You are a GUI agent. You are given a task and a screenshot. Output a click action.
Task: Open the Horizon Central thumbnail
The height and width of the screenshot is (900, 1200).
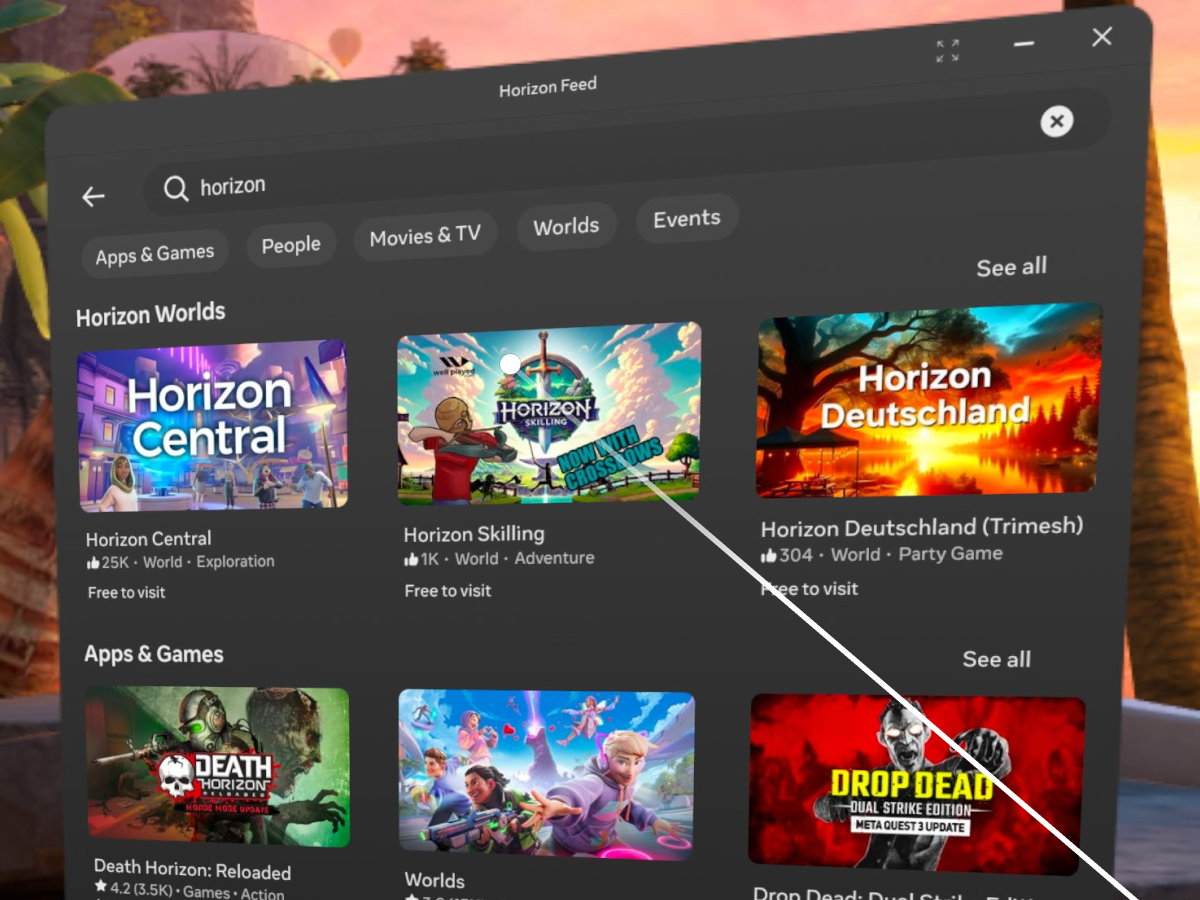(213, 425)
